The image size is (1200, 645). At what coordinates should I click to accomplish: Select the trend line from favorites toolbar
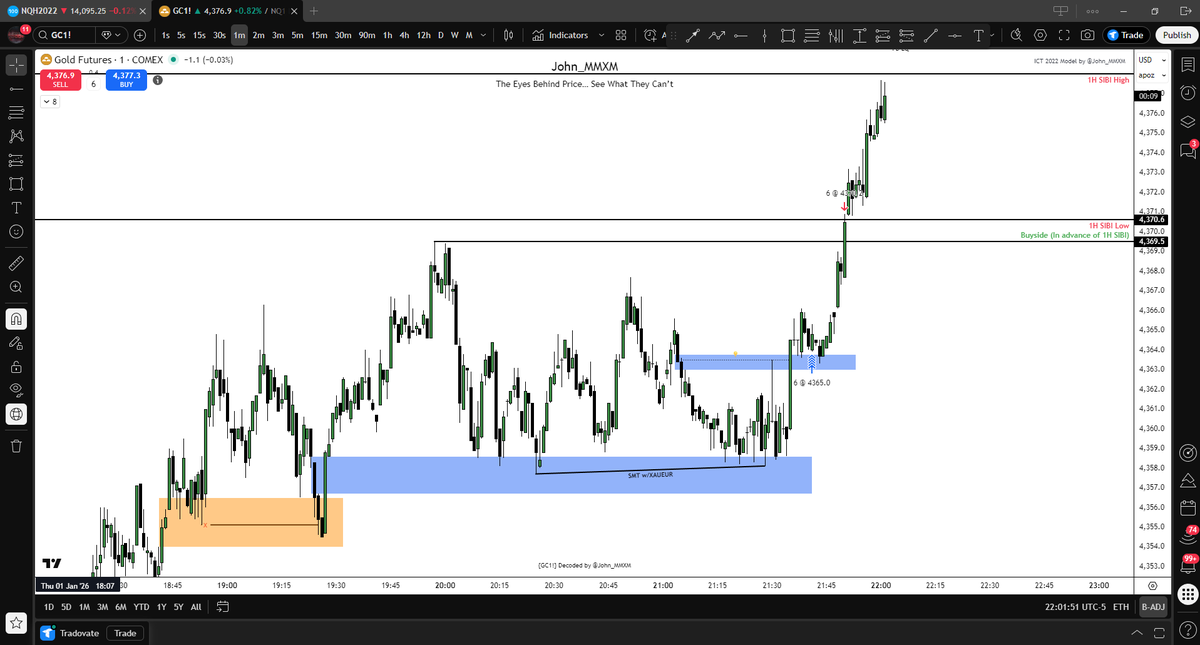931,35
